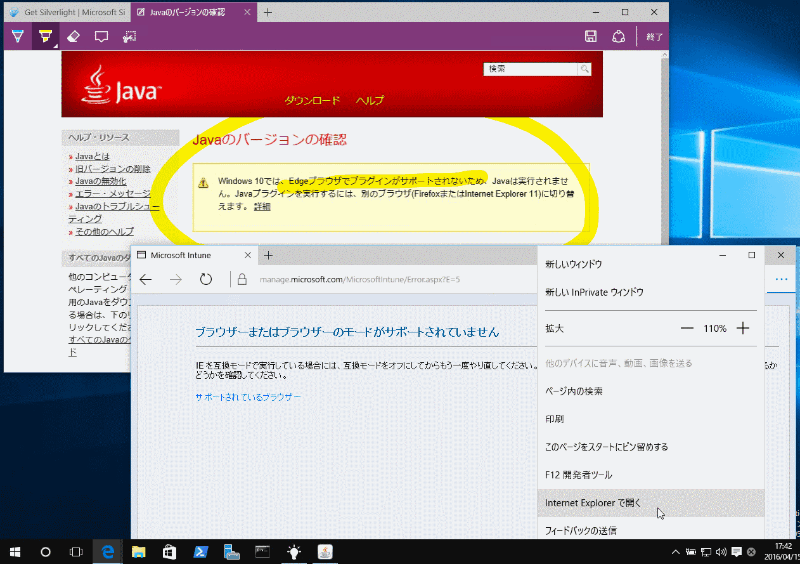Screen dimensions: 800x564
Task: Select the yellow highlighter tool
Action: (x=45, y=36)
